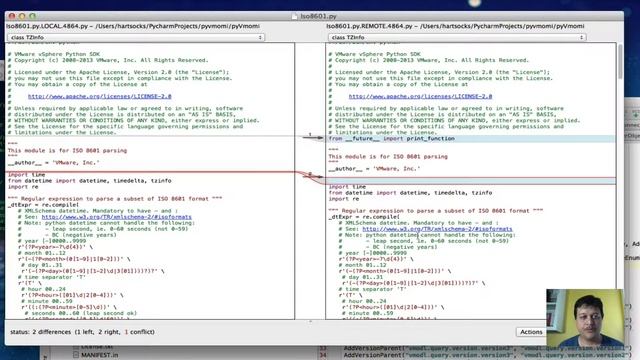Open the w3.org xmlschema link in right pane

437,229
